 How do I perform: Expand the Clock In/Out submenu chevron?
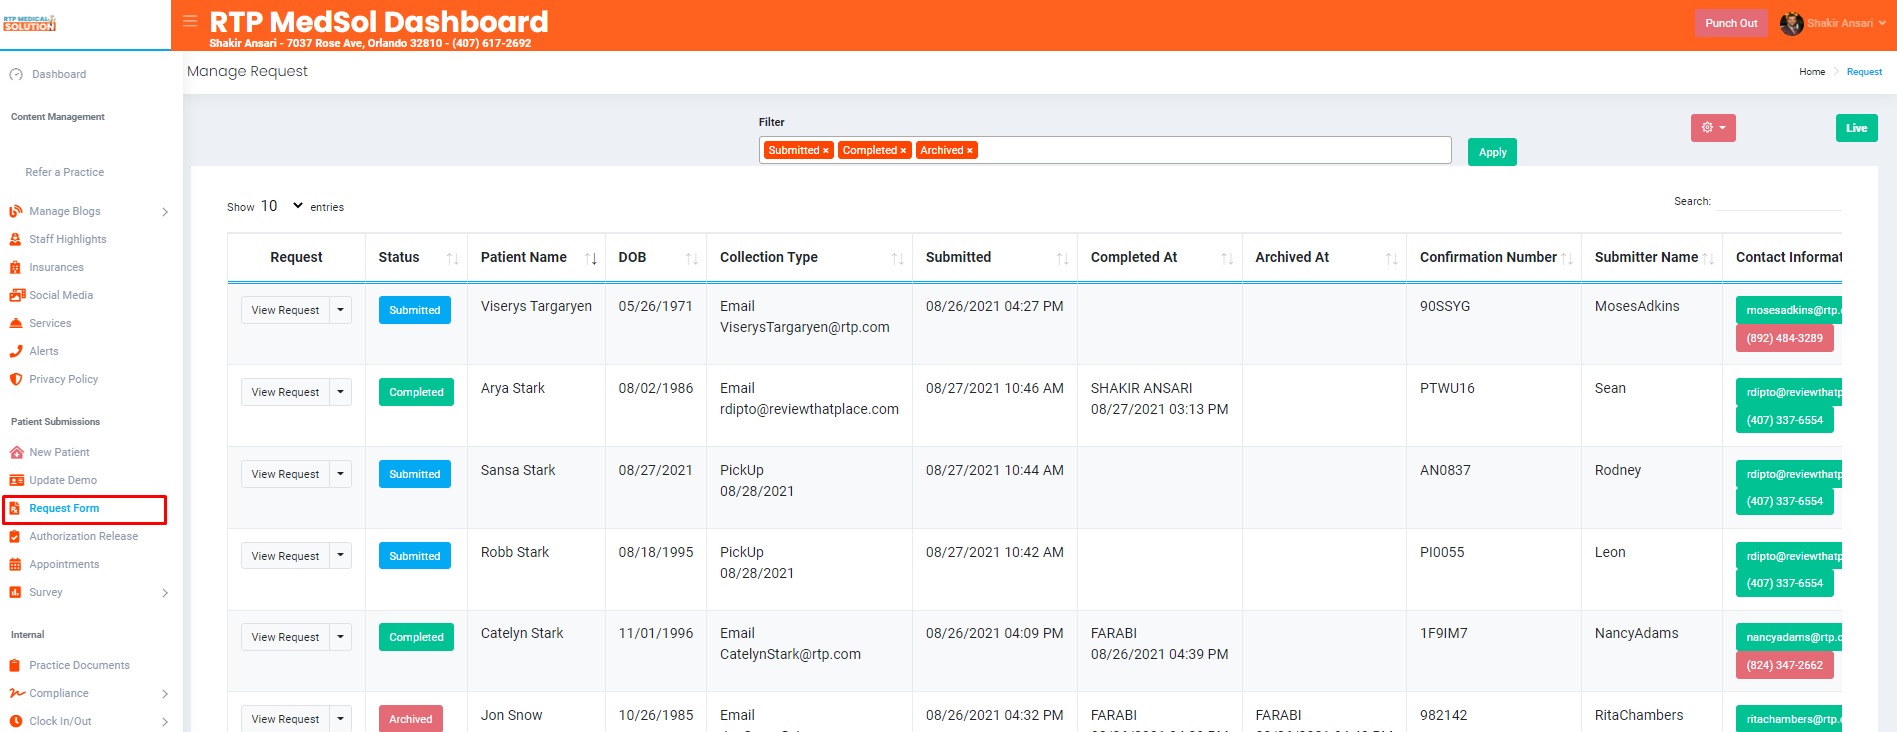click(165, 721)
